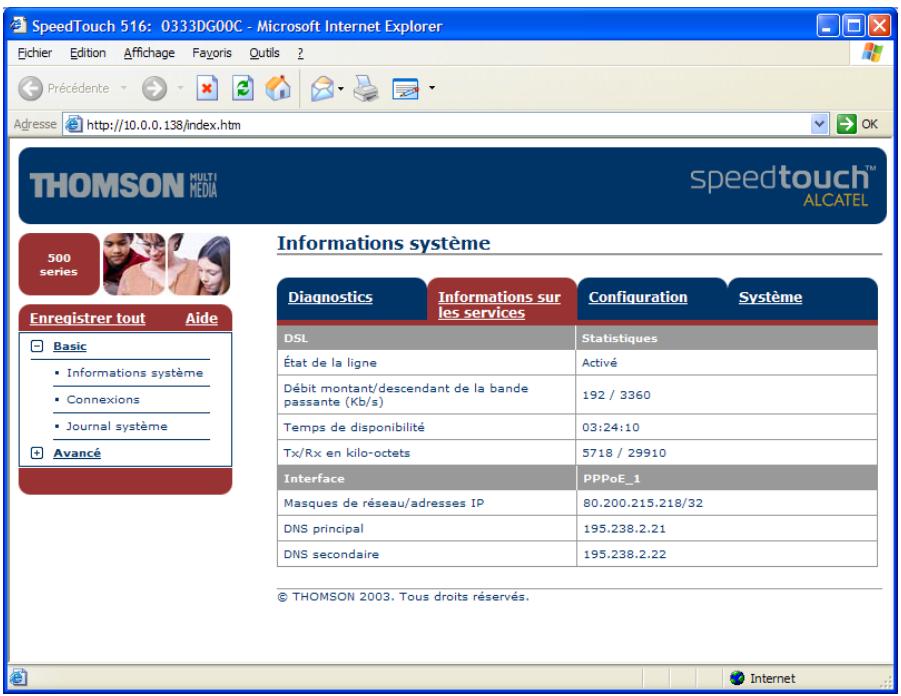Click the Avancé link
The width and height of the screenshot is (901, 696).
pos(77,453)
